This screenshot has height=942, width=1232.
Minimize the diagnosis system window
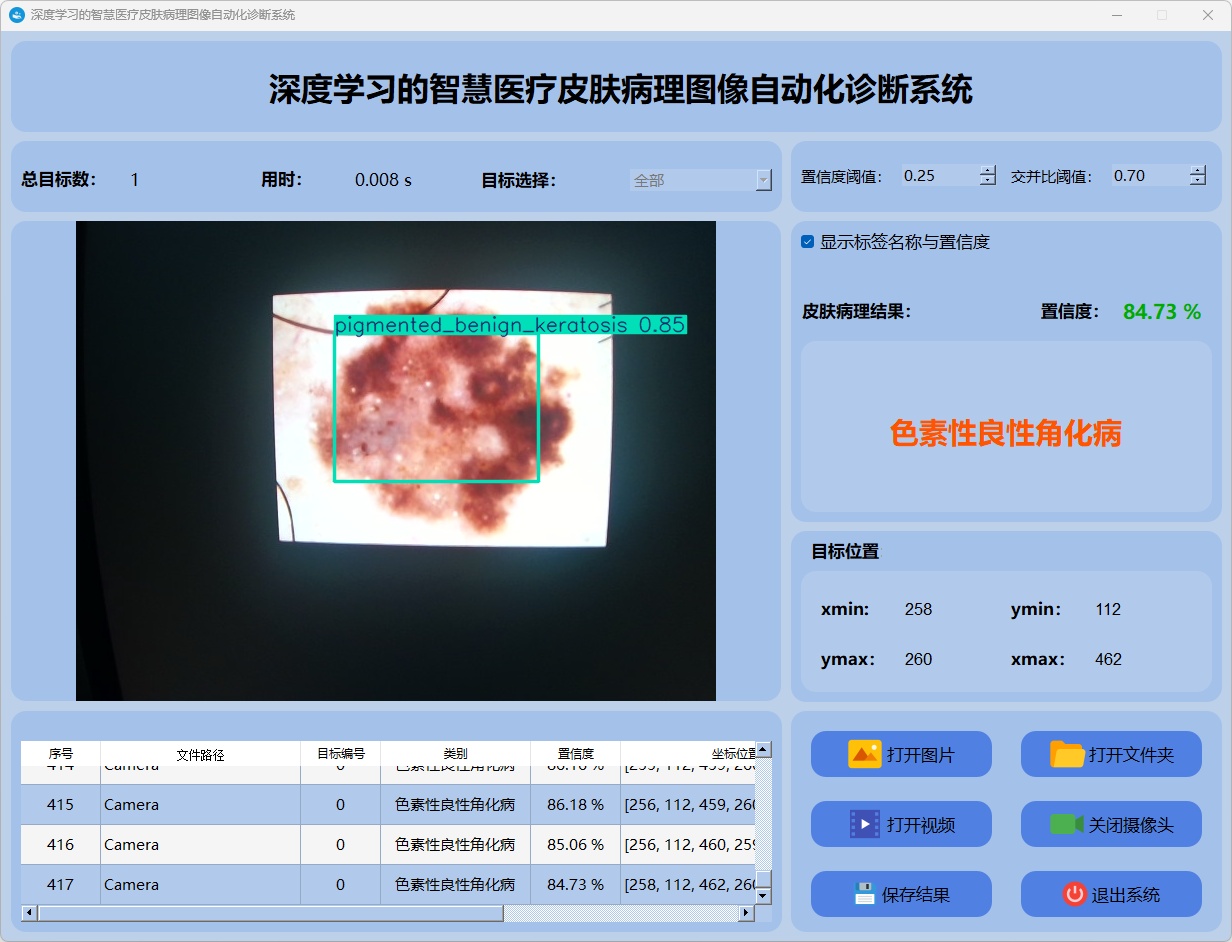pyautogui.click(x=1117, y=15)
